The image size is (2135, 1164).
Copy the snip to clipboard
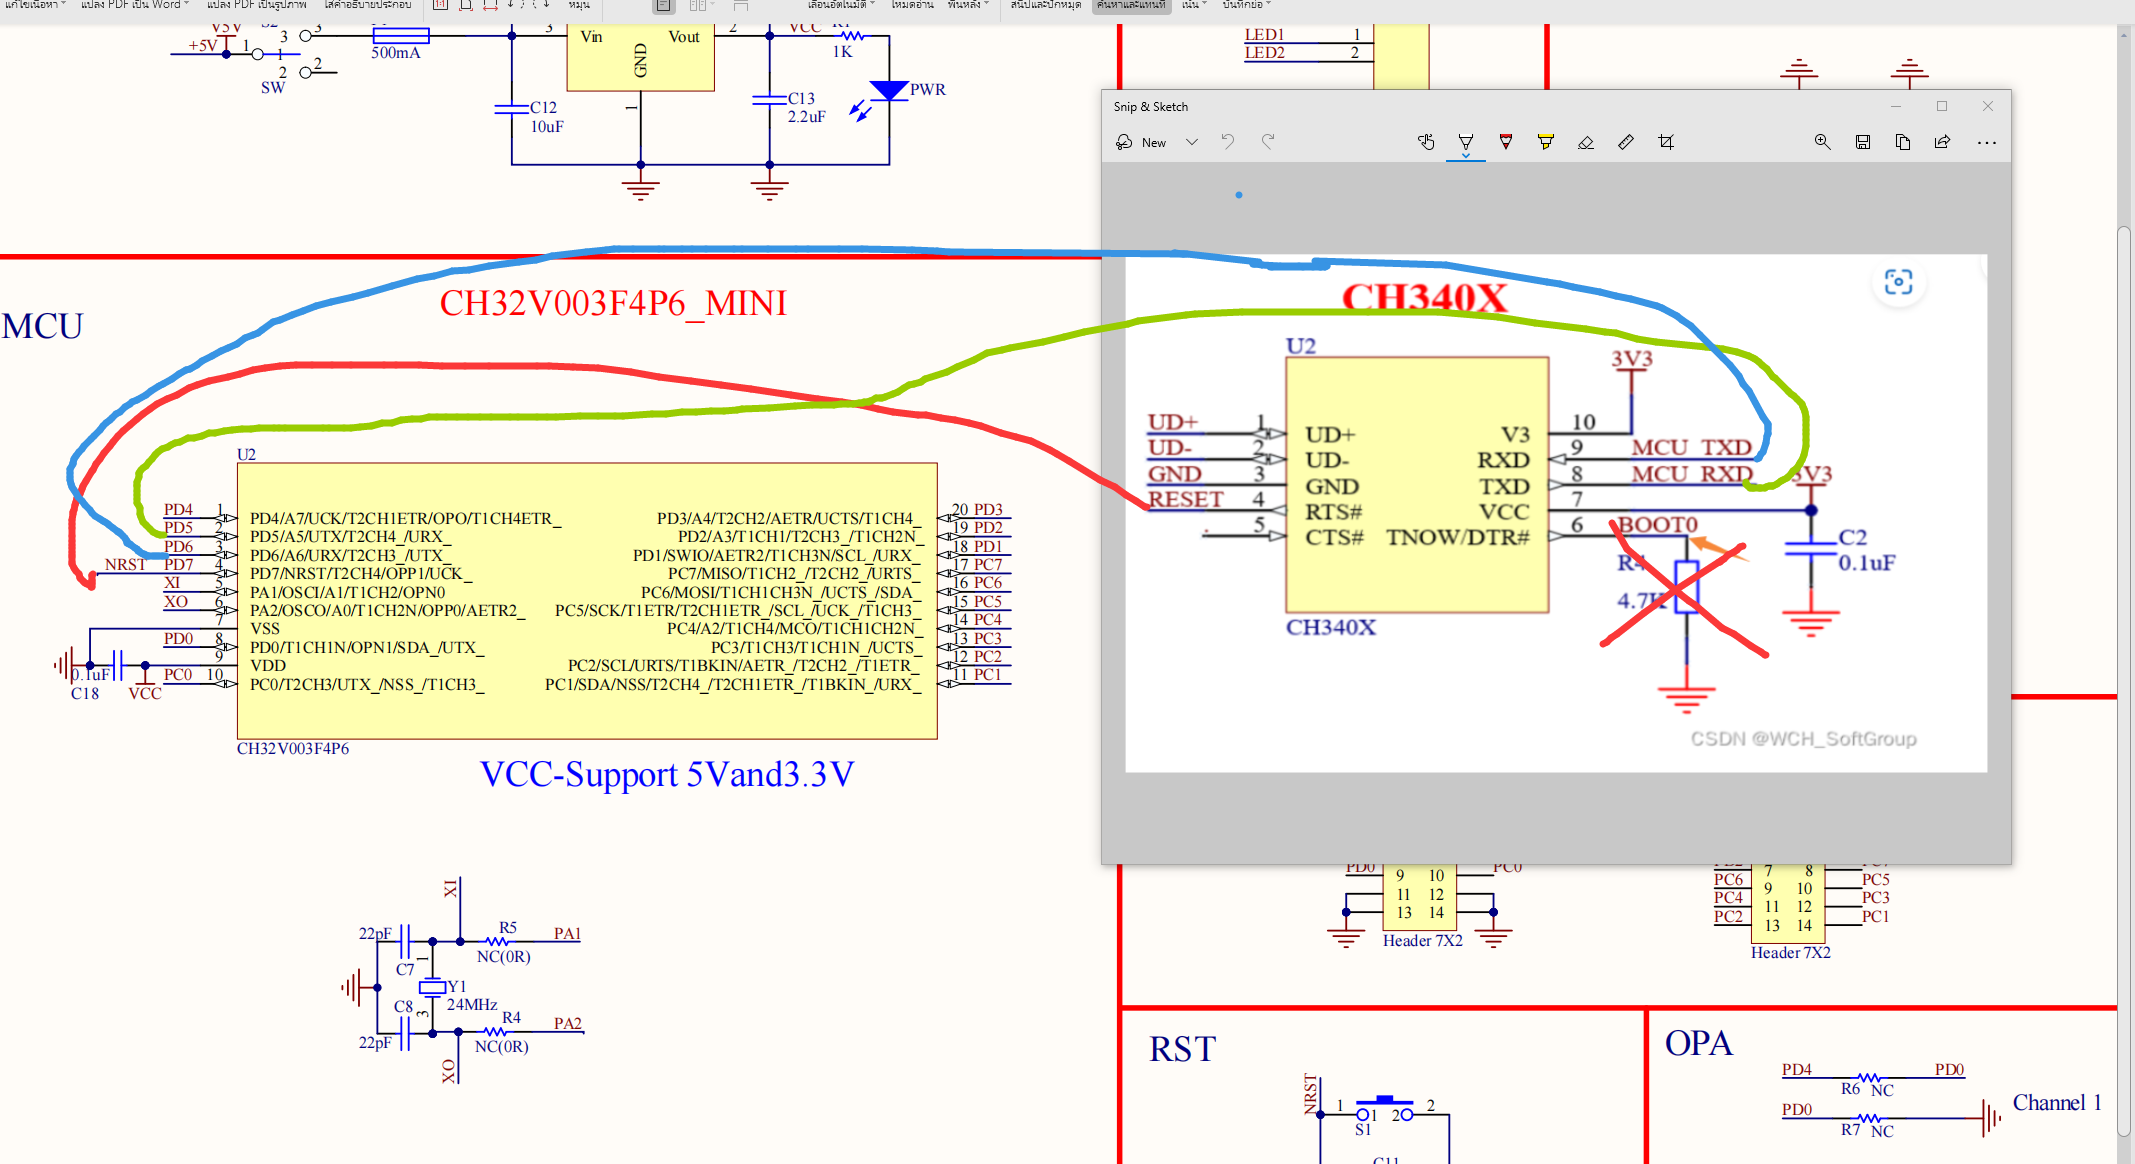tap(1903, 142)
